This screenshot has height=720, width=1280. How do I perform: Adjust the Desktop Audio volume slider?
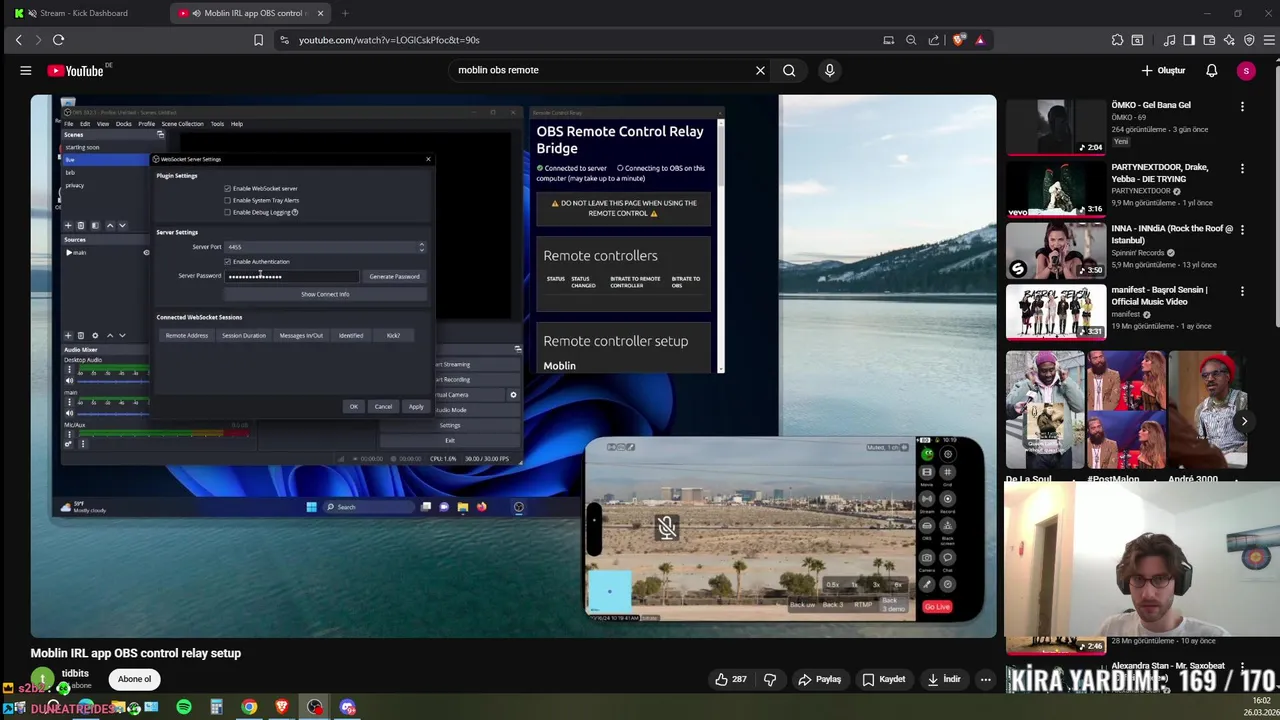[x=113, y=381]
